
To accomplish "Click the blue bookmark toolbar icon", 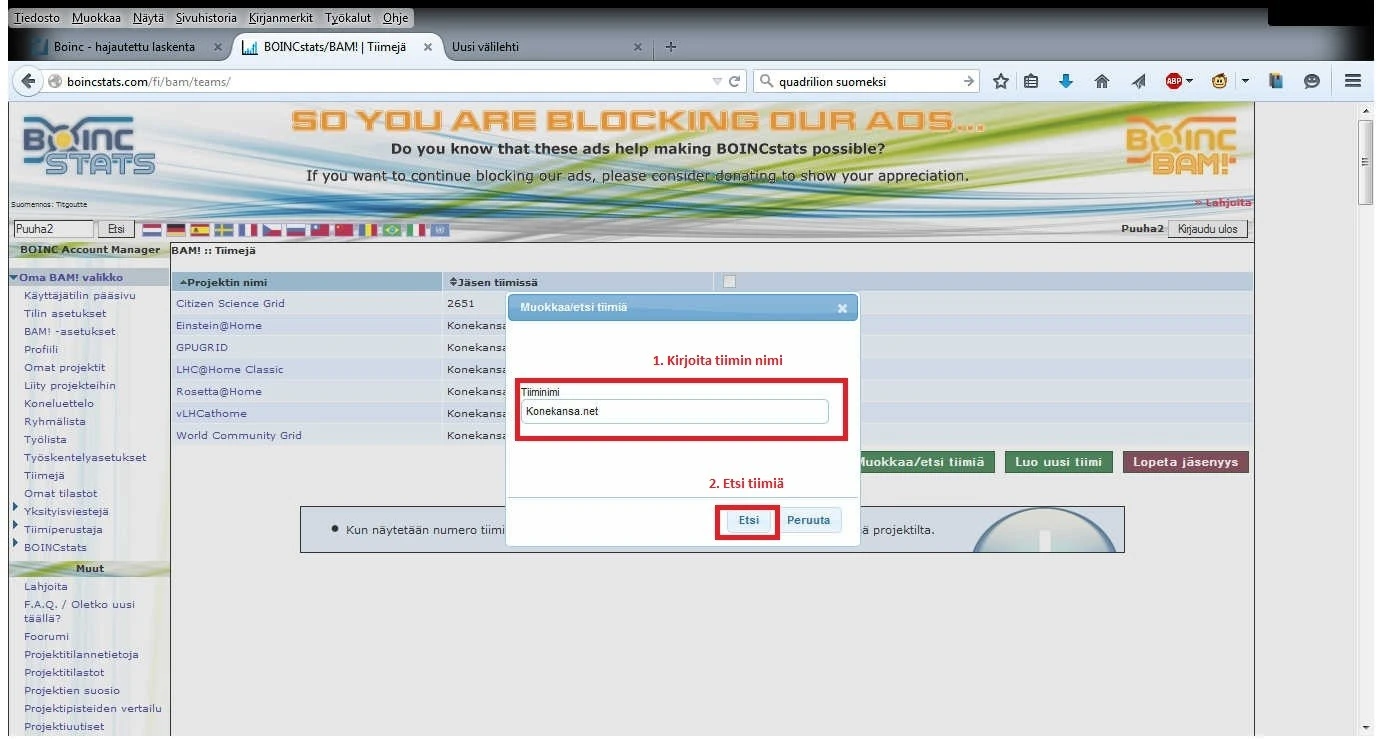I will [x=1276, y=82].
